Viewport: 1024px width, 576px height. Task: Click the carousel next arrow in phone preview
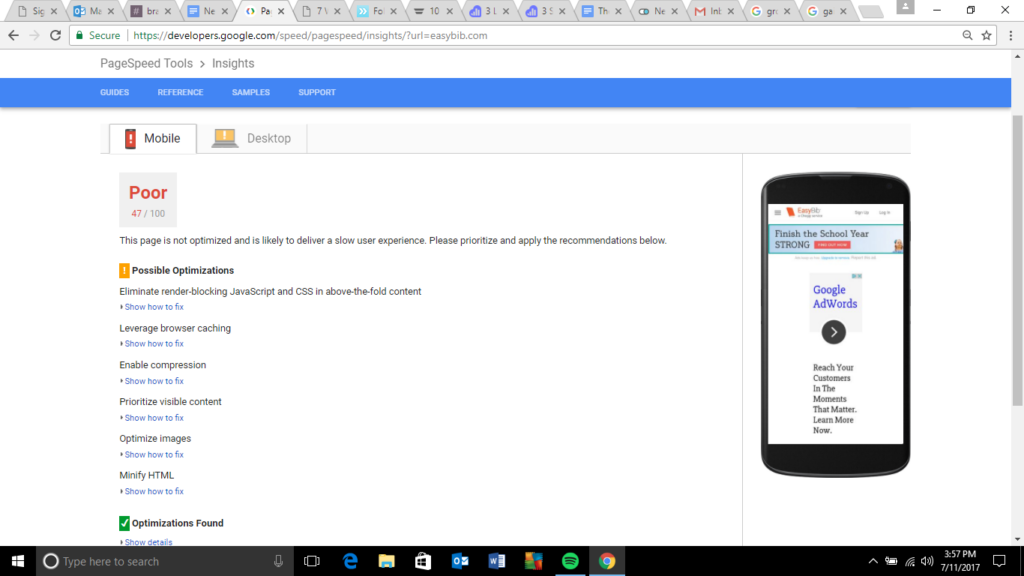click(x=833, y=332)
